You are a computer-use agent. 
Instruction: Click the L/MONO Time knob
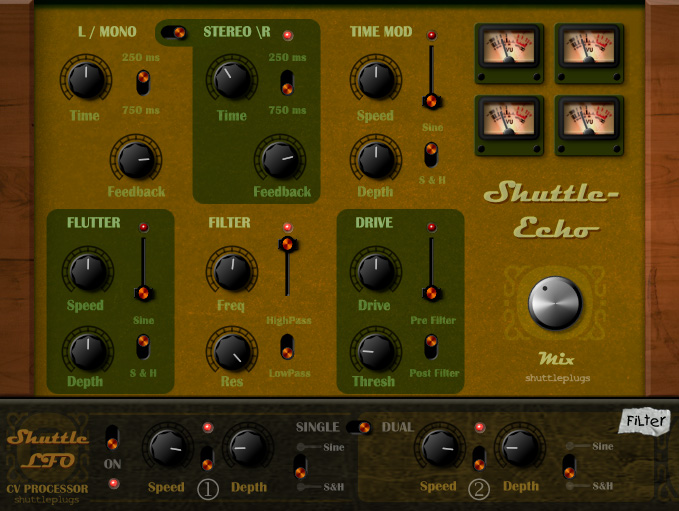[x=86, y=80]
